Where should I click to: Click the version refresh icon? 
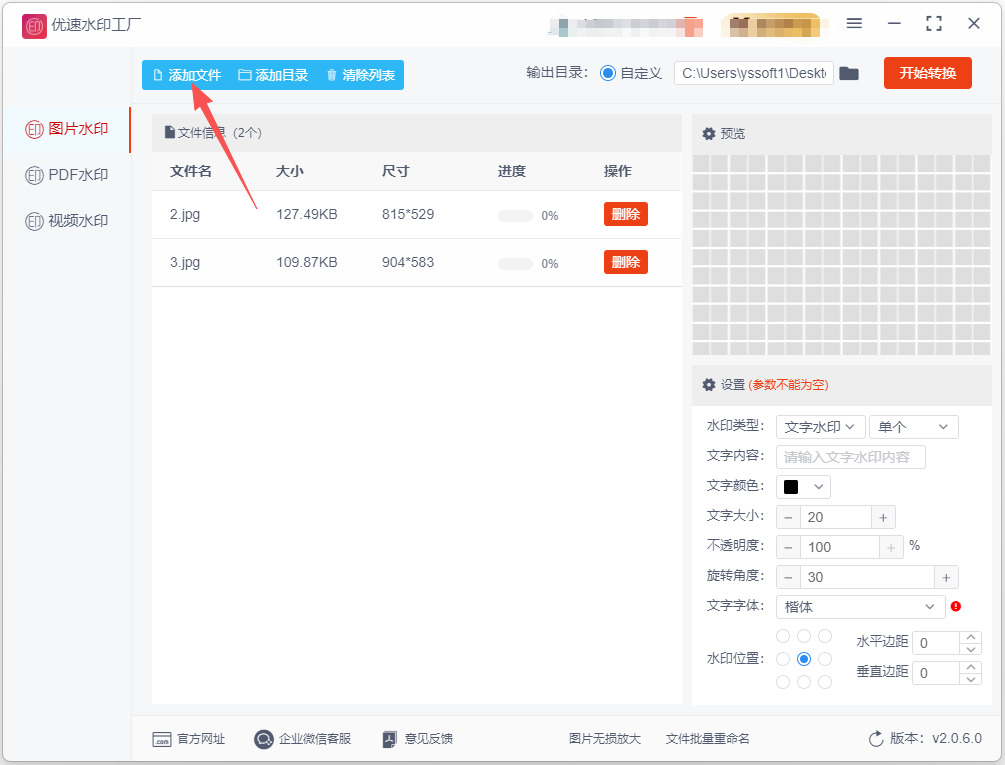[876, 739]
